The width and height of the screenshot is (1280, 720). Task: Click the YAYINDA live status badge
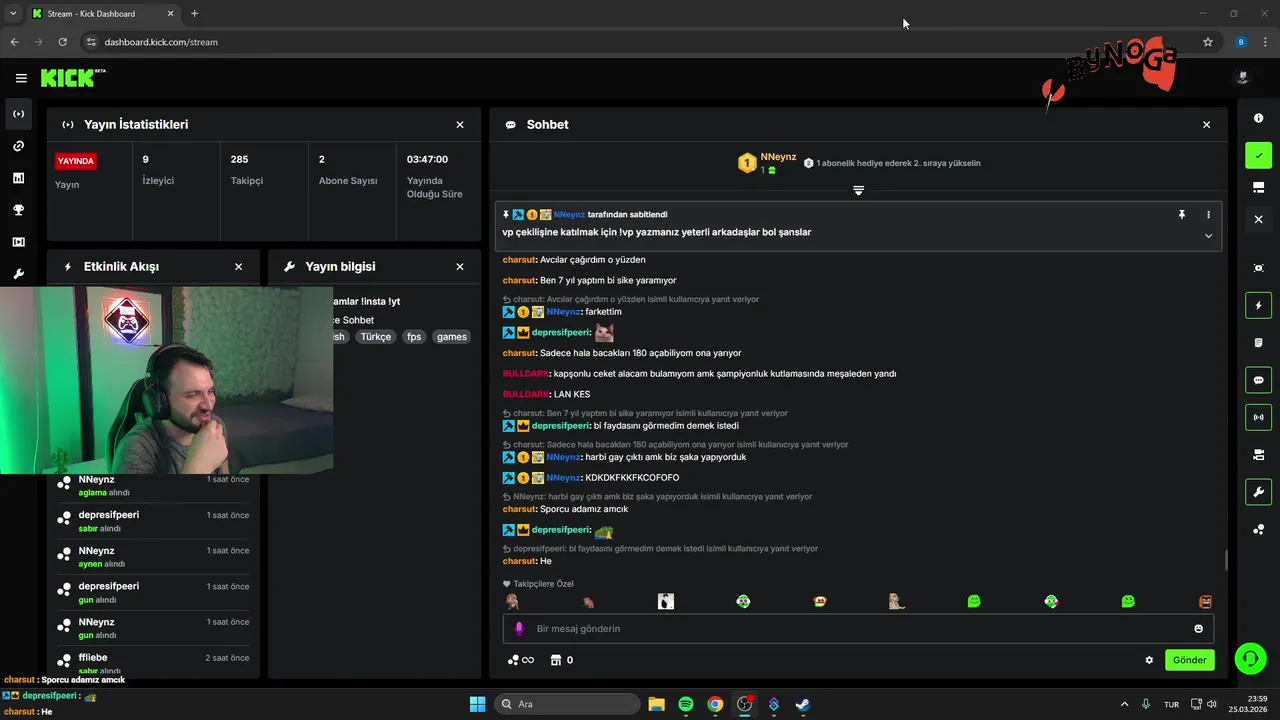tap(76, 161)
